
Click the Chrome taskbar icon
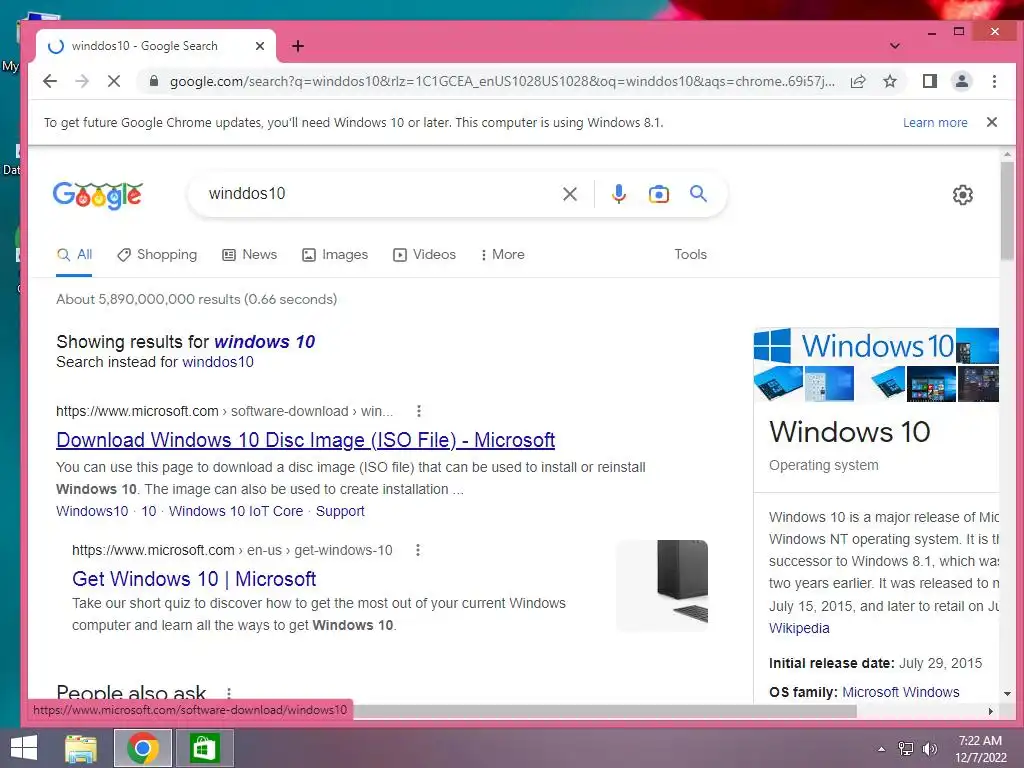[143, 748]
